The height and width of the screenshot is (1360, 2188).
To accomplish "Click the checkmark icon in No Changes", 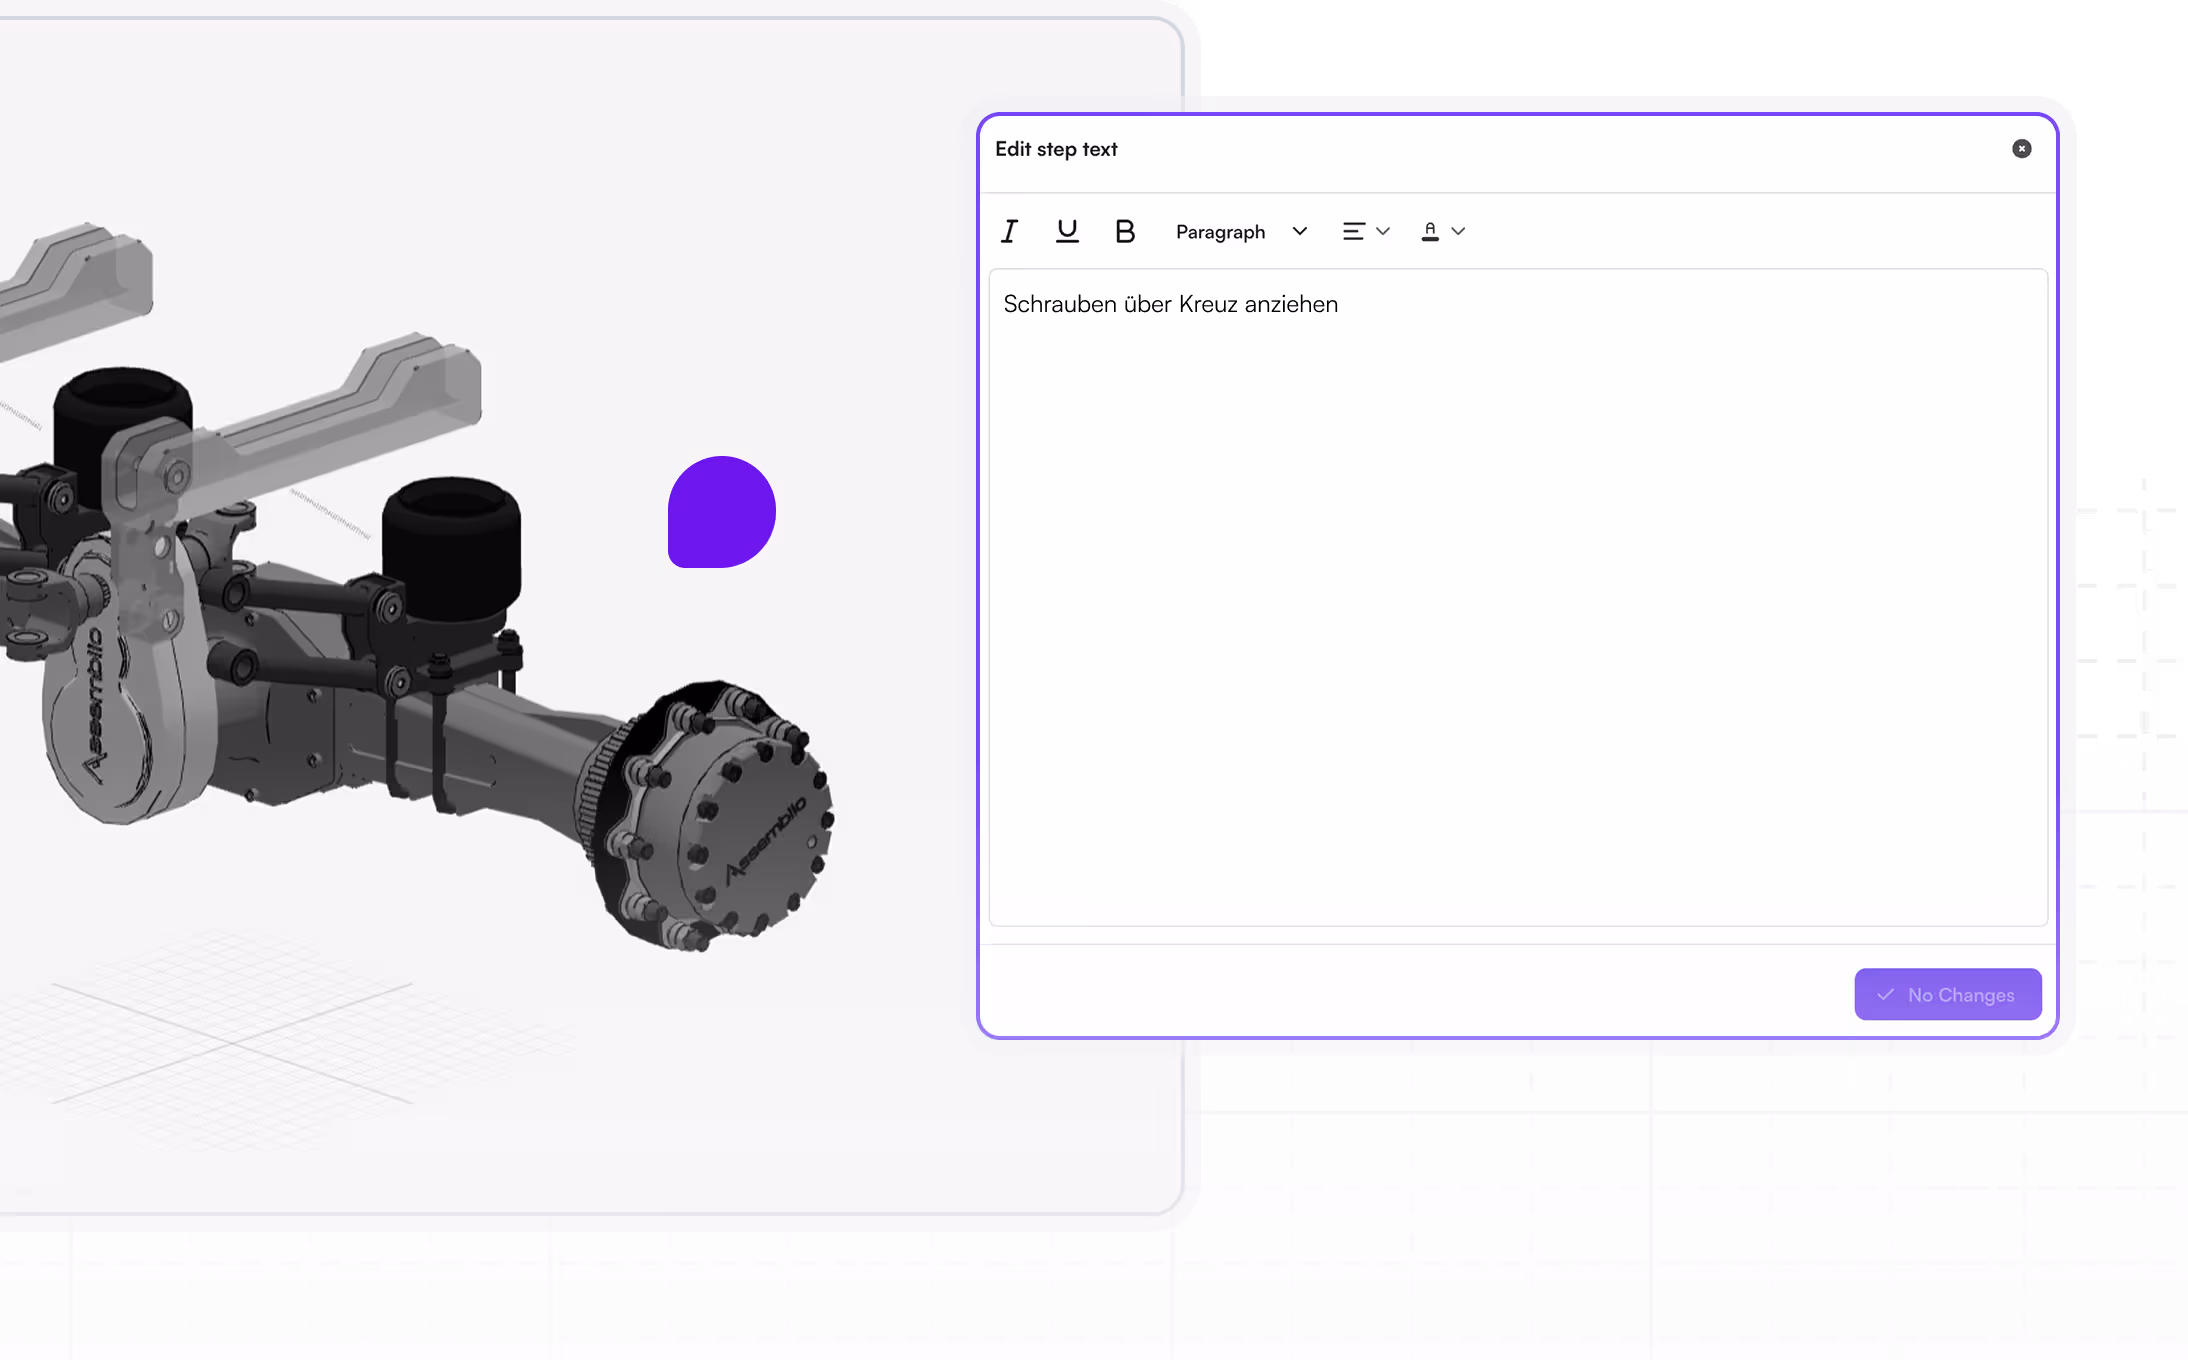I will click(x=1886, y=994).
